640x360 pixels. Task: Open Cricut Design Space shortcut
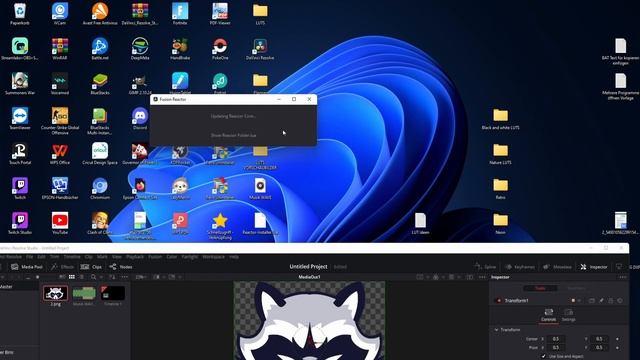coord(100,153)
